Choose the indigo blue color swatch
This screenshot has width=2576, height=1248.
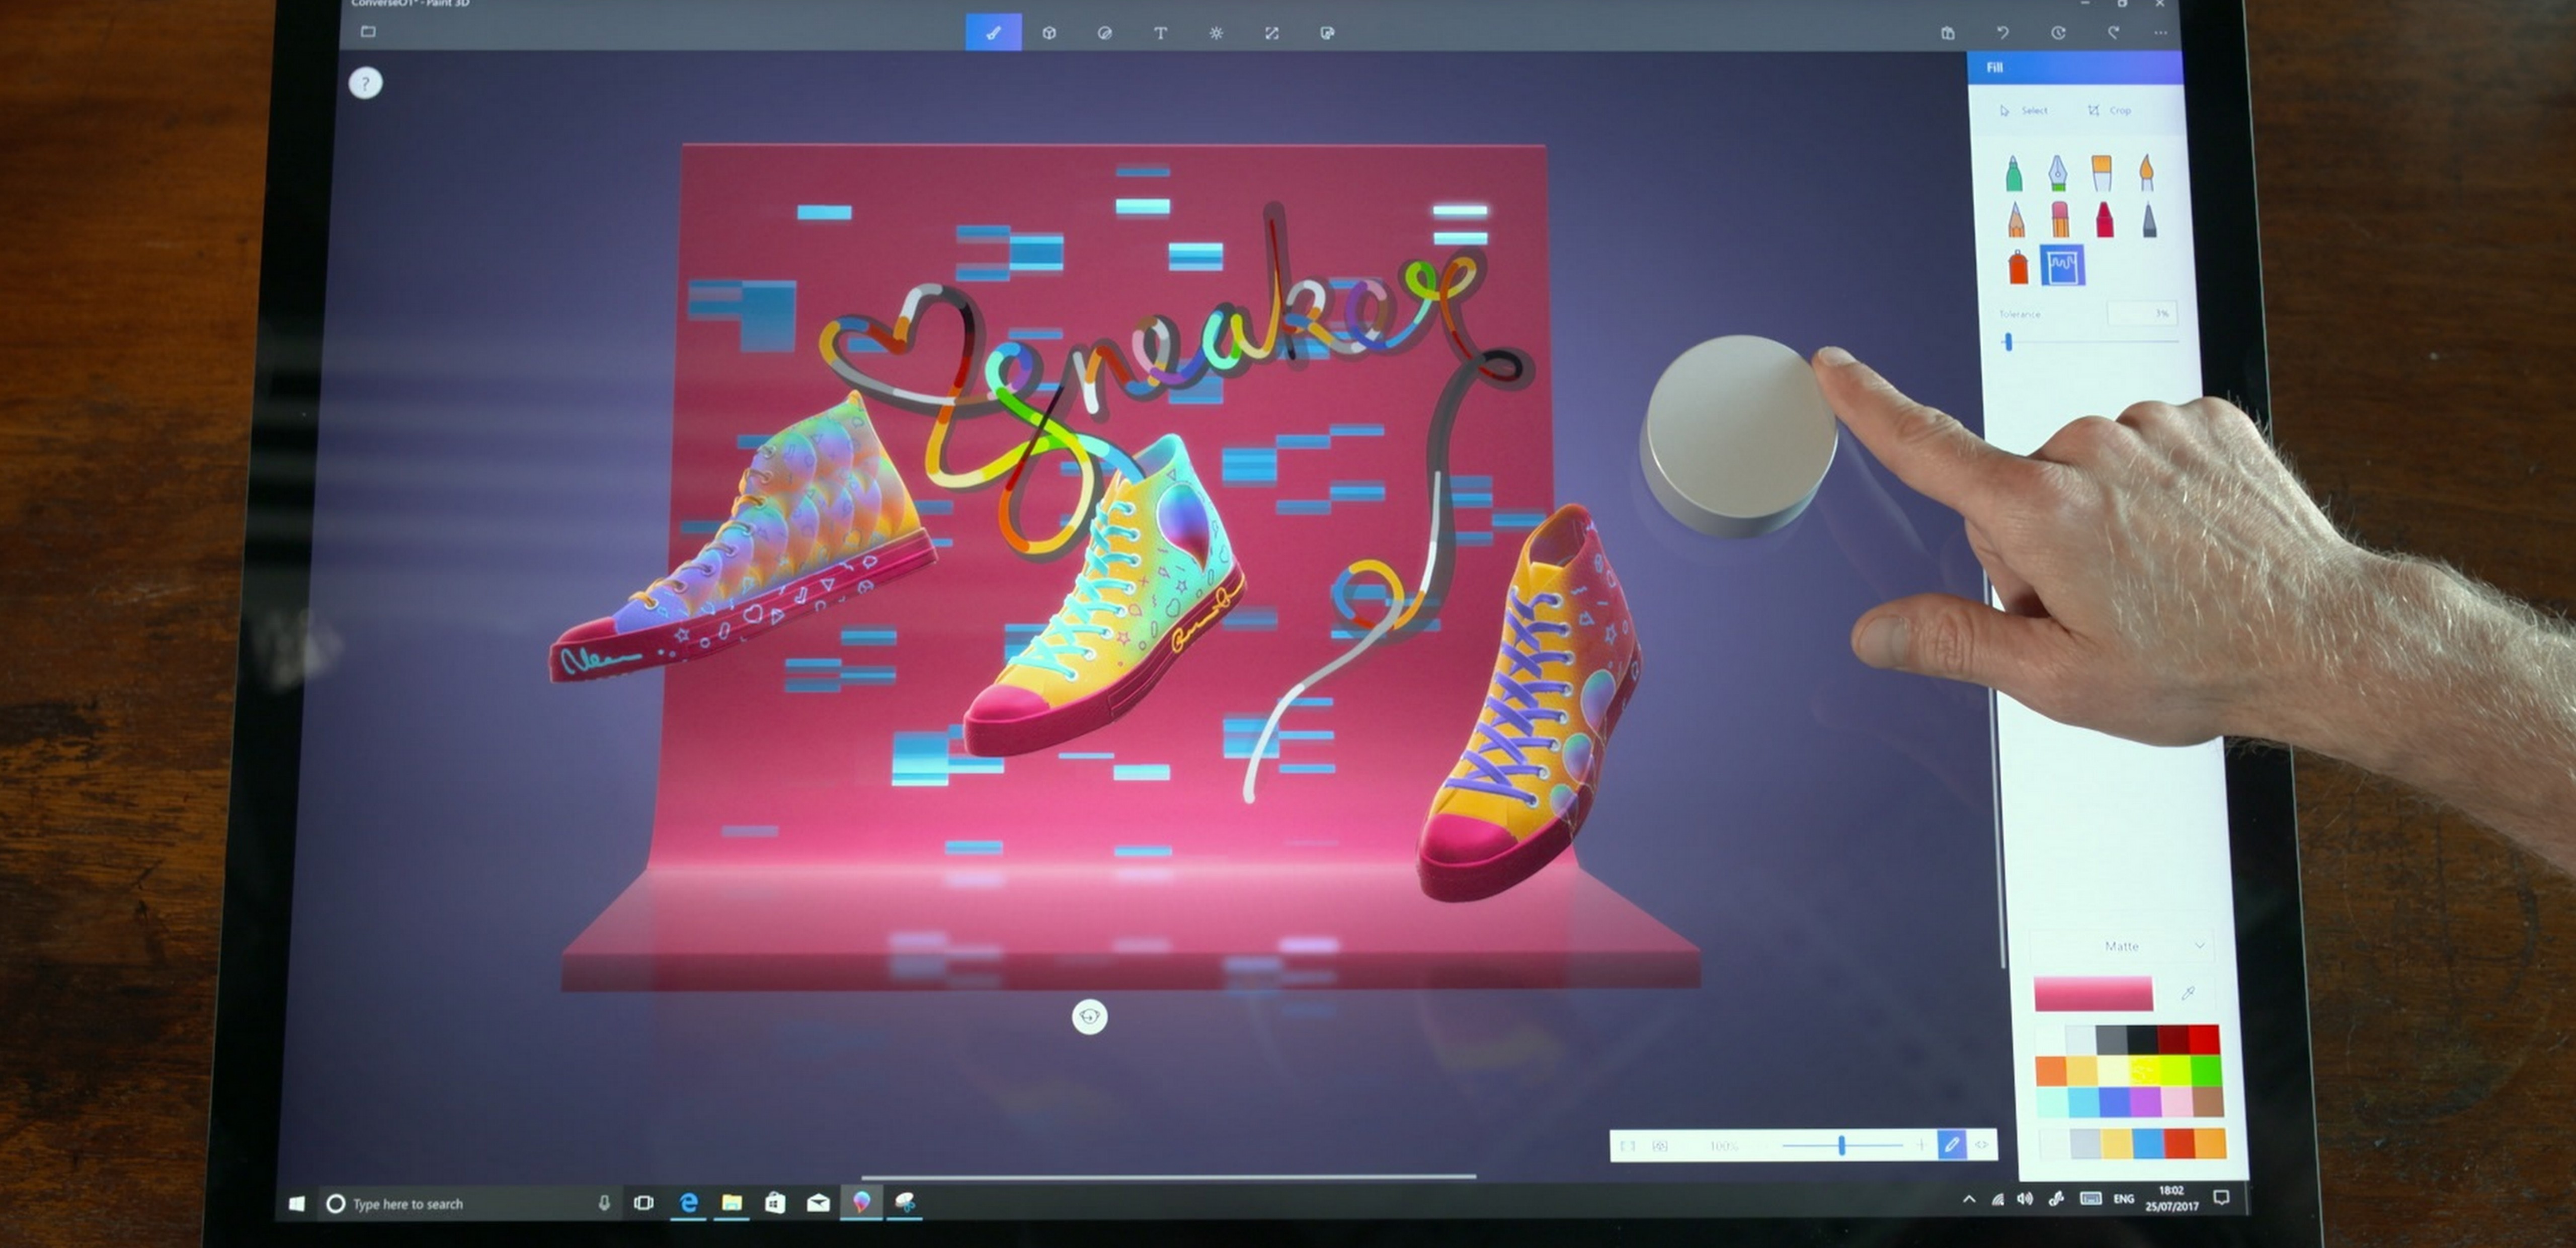[x=2114, y=1102]
